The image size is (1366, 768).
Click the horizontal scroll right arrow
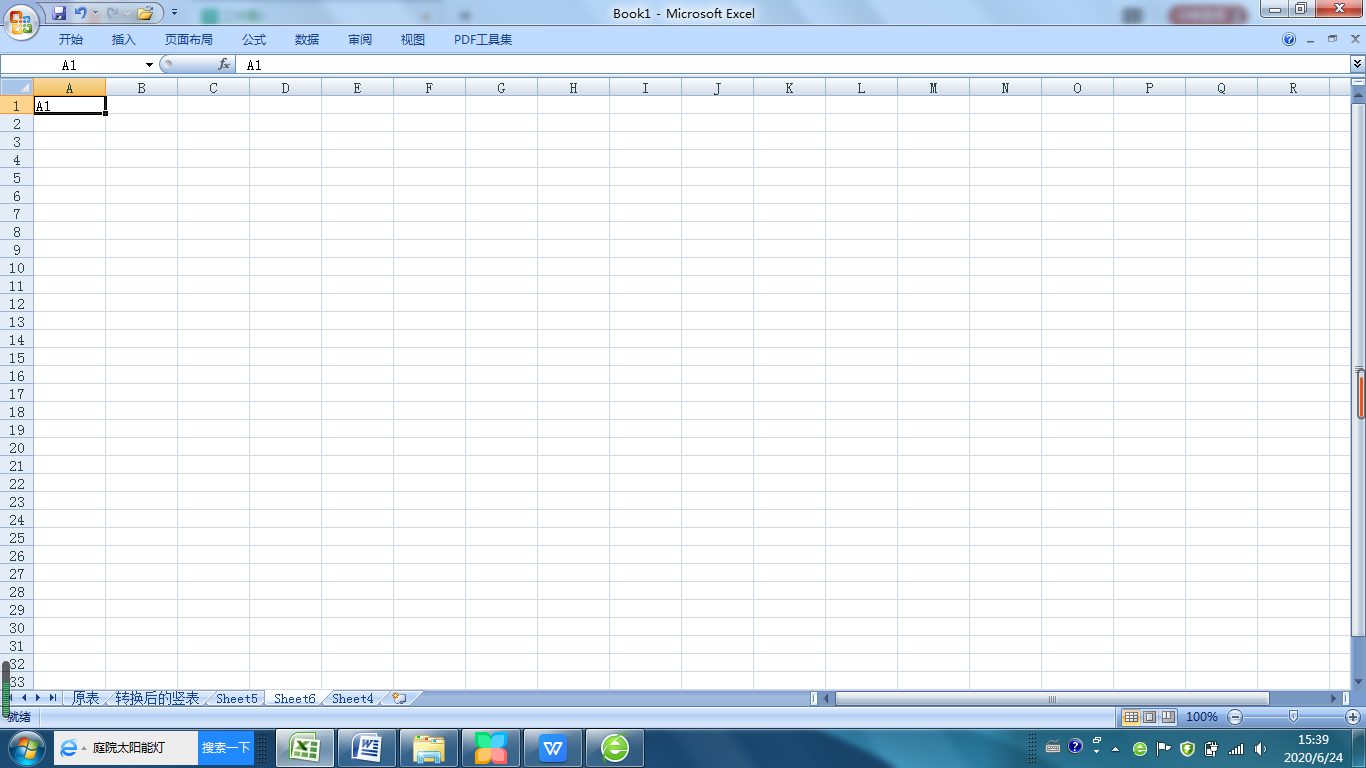click(x=1333, y=698)
